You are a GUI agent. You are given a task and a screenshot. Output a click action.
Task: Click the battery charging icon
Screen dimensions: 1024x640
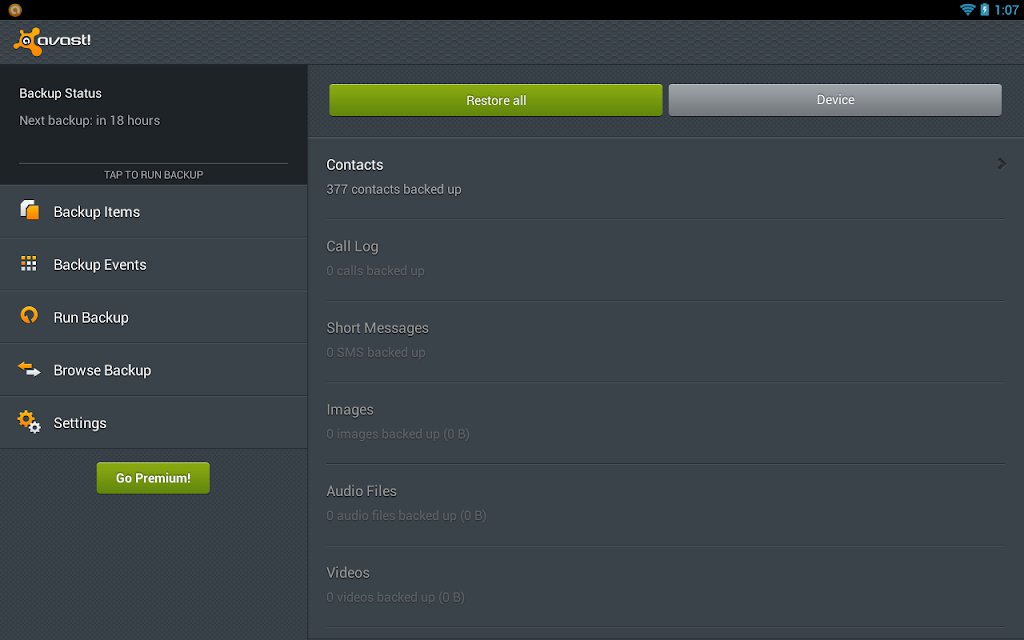coord(984,10)
